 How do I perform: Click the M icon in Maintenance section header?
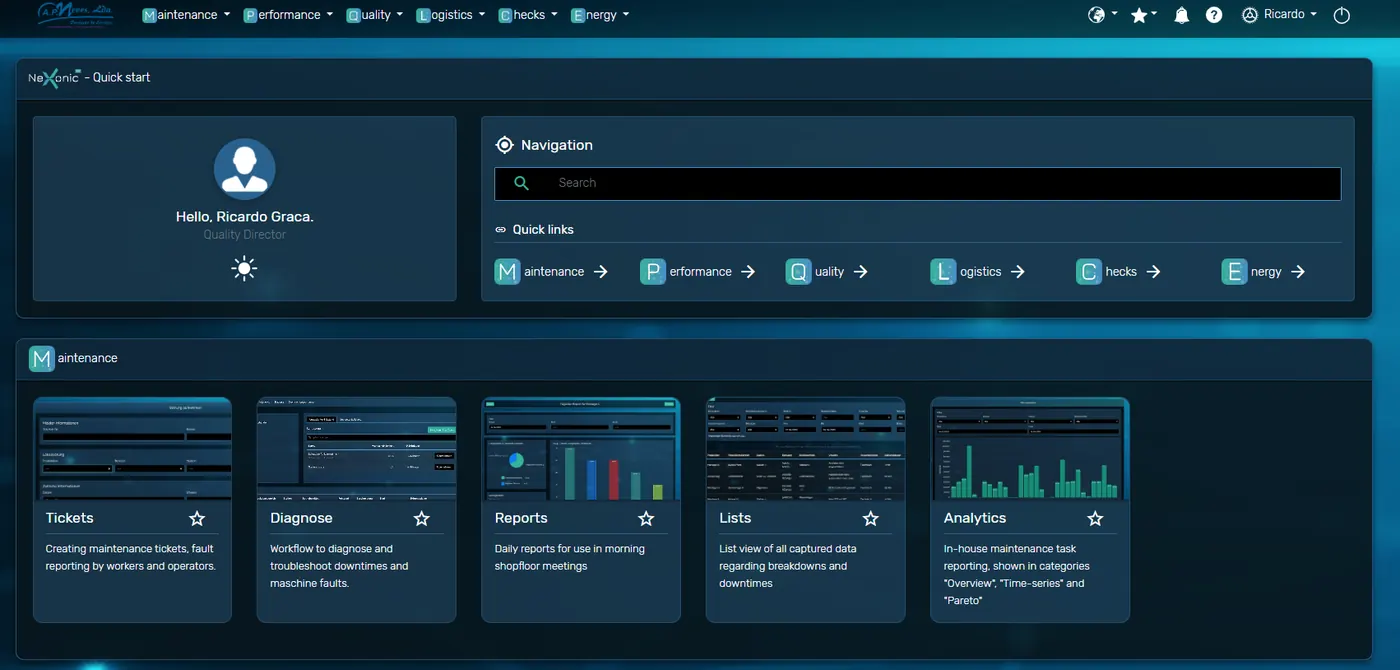point(41,358)
